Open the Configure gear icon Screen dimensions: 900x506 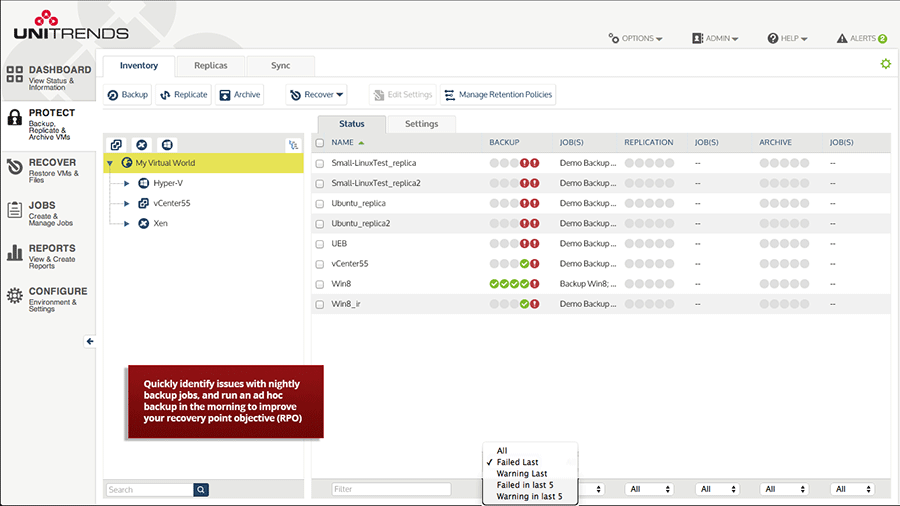point(14,295)
